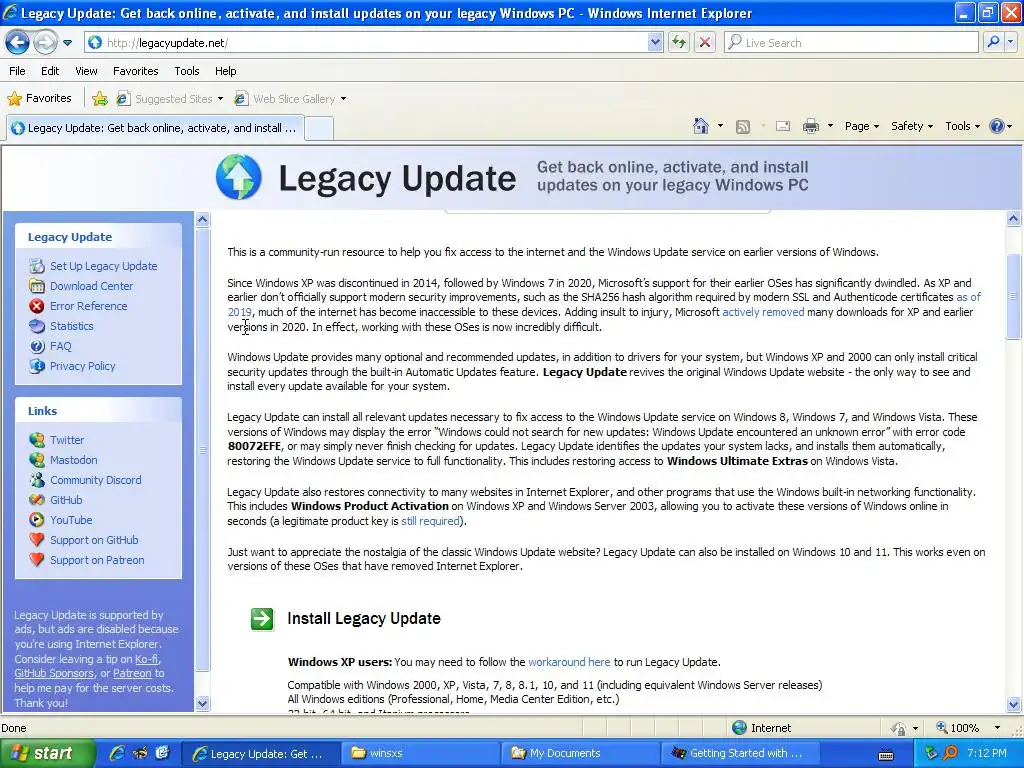Screen dimensions: 1024x768
Task: Click the GitHub link icon
Action: (x=37, y=500)
